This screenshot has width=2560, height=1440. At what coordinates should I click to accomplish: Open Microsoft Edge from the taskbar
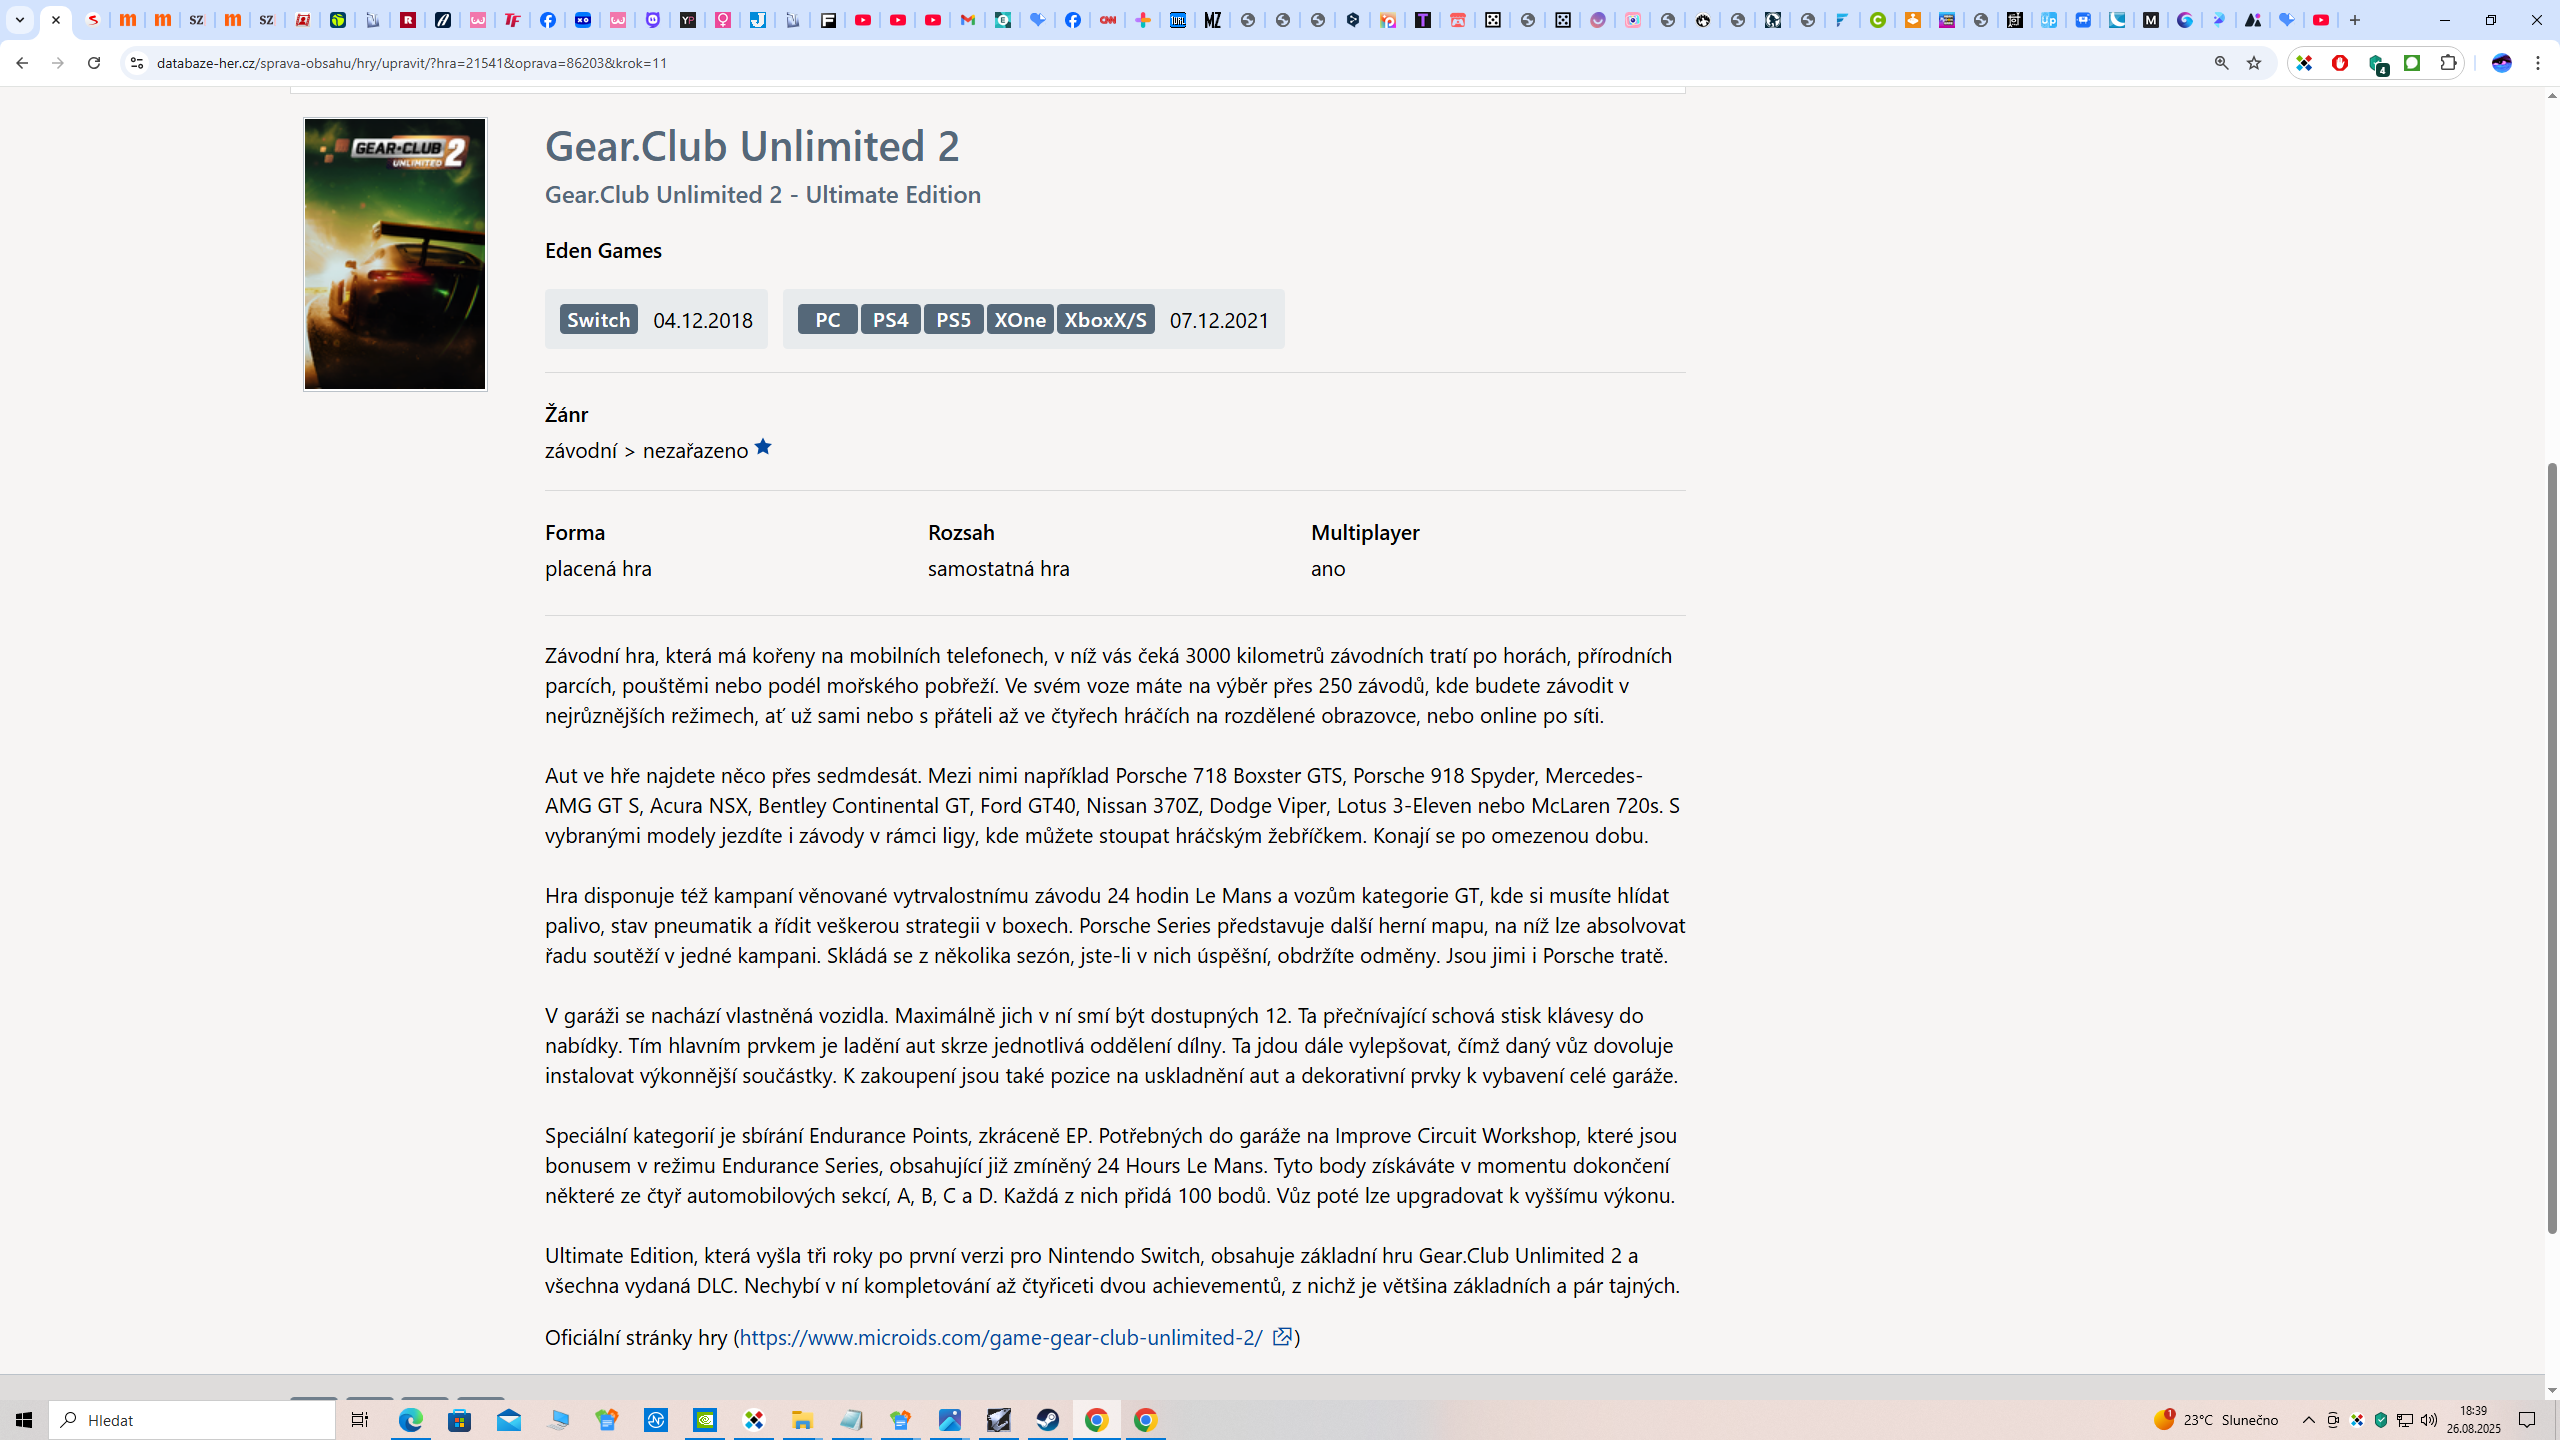point(411,1420)
